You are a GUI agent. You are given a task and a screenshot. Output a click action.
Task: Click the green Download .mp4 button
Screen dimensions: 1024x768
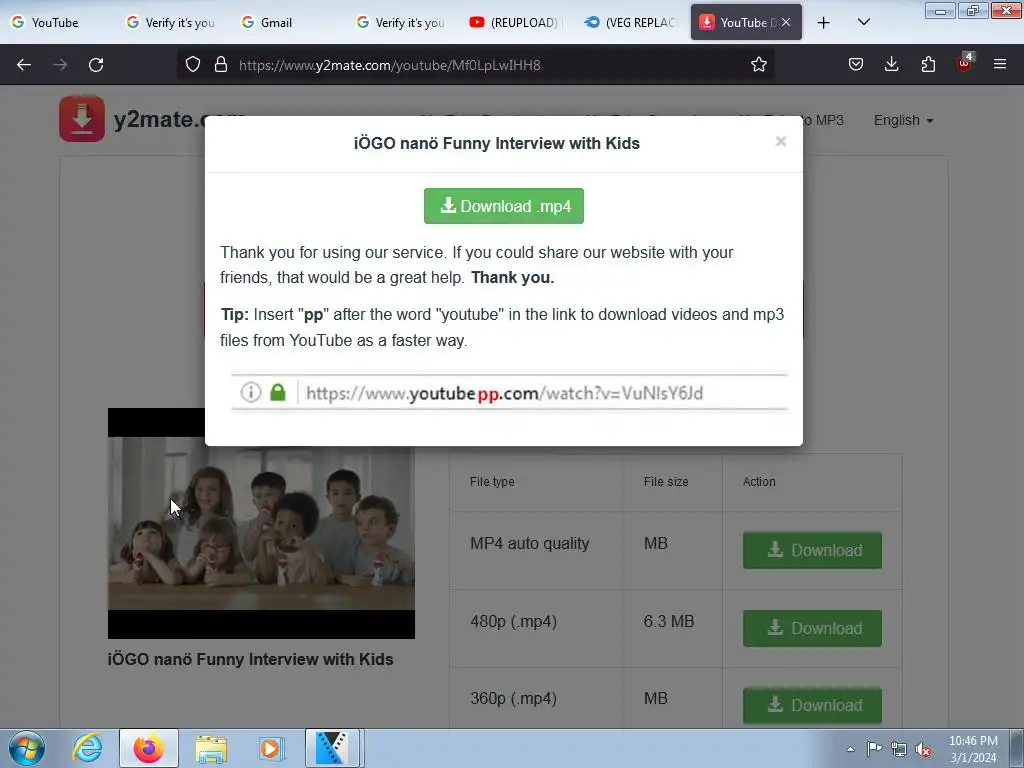504,206
